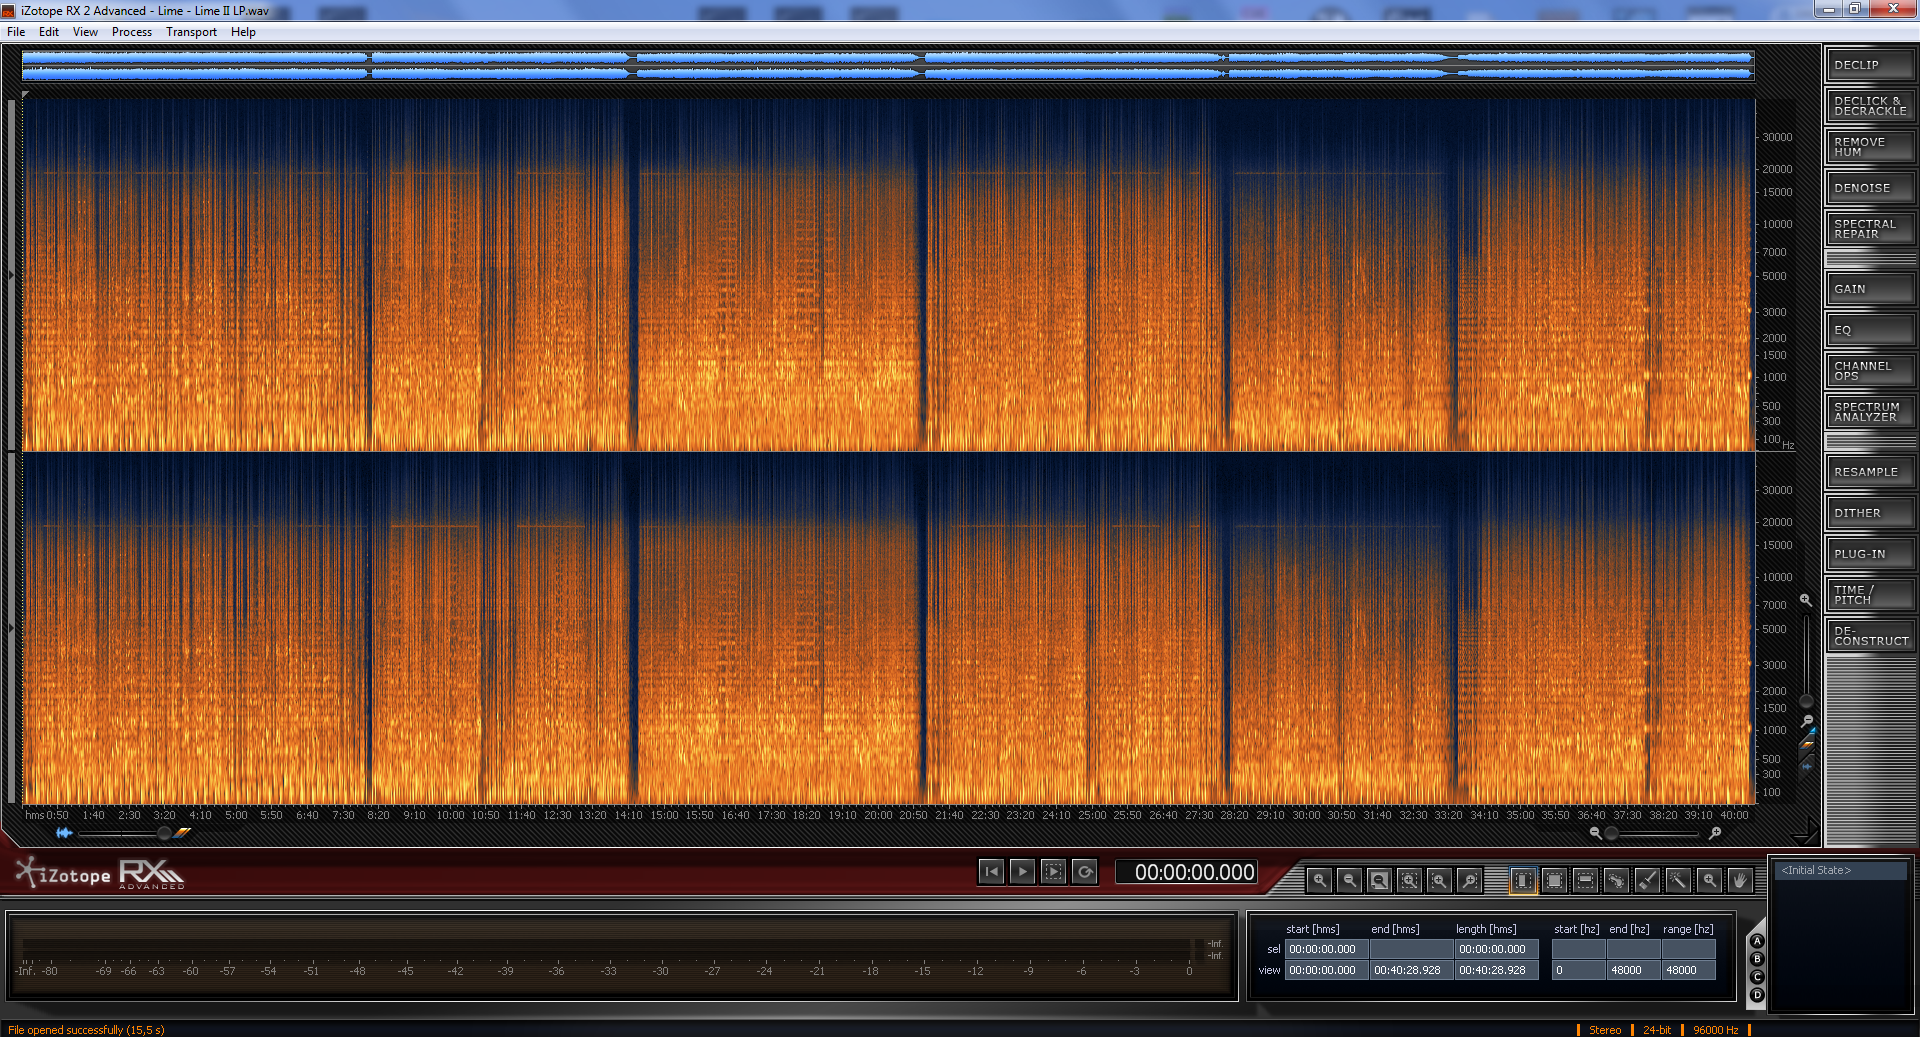
Task: Click the Play button in transport
Action: pos(1022,872)
